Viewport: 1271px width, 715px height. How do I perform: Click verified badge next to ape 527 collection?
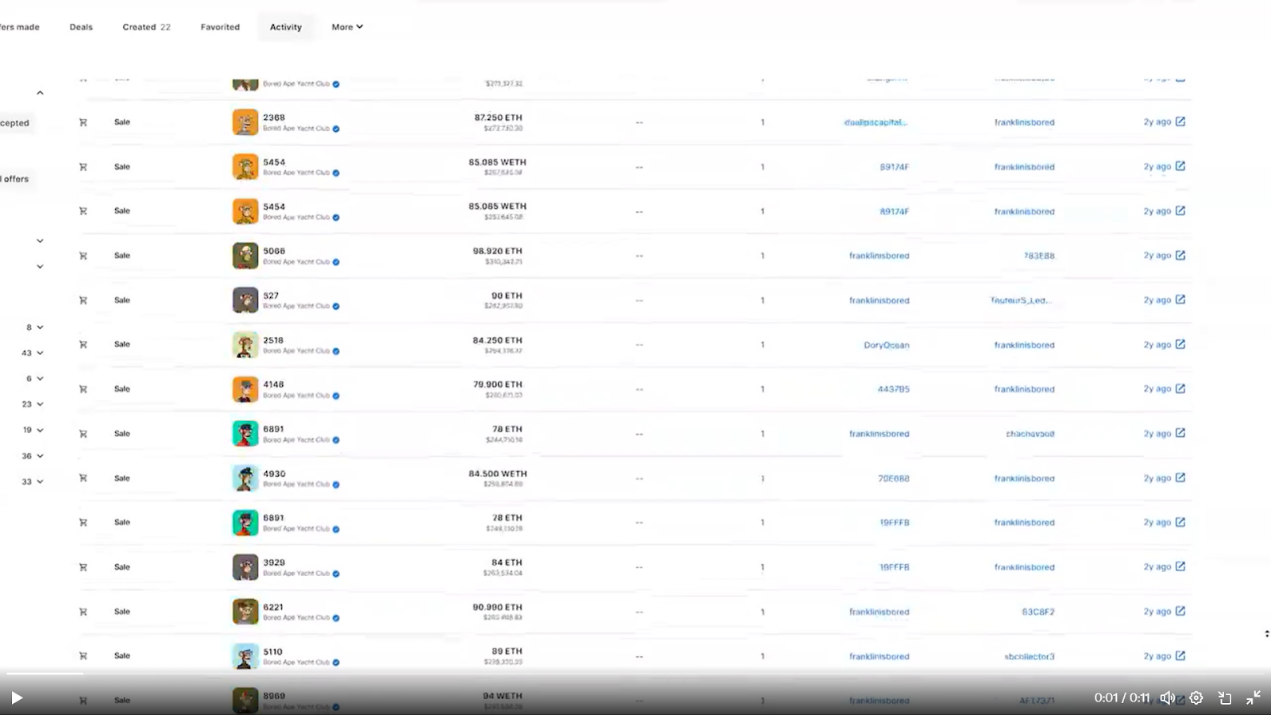[336, 306]
